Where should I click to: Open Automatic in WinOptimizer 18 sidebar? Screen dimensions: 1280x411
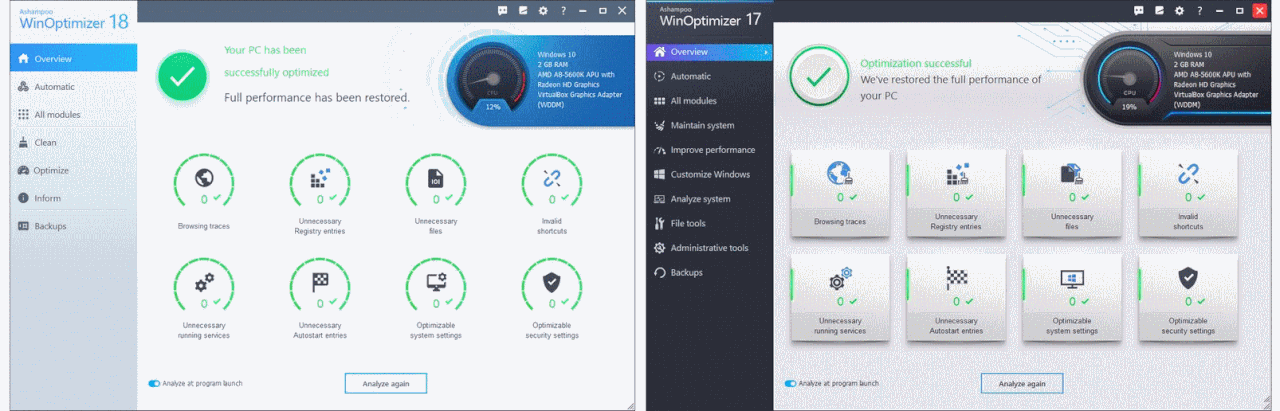[73, 87]
